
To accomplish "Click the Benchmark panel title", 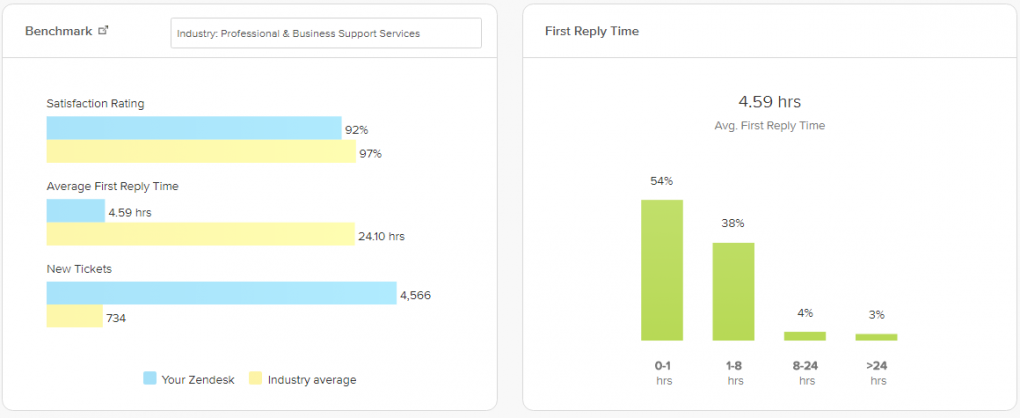I will (57, 31).
